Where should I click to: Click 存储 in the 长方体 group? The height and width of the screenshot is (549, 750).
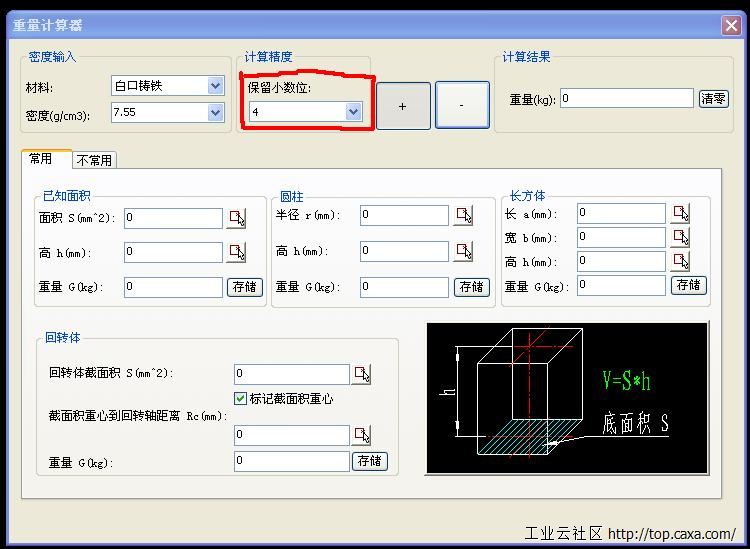pyautogui.click(x=688, y=285)
